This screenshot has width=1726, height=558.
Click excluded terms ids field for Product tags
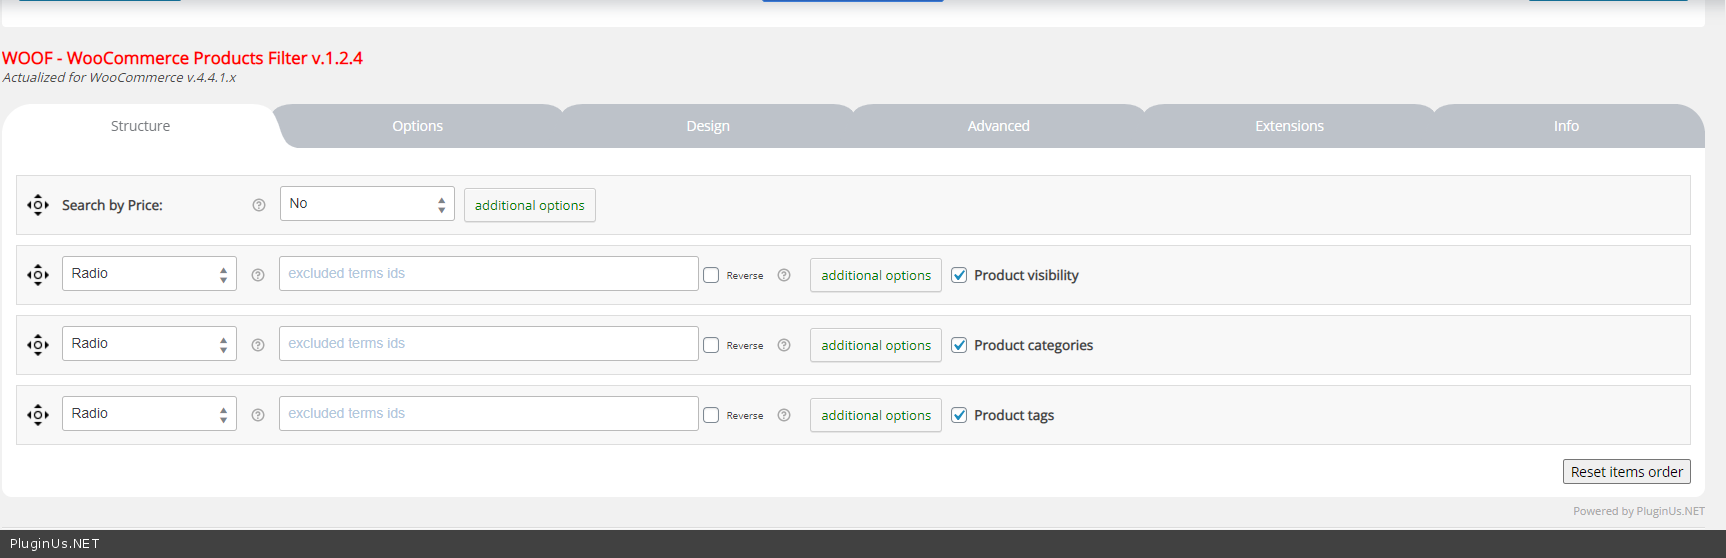tap(488, 414)
